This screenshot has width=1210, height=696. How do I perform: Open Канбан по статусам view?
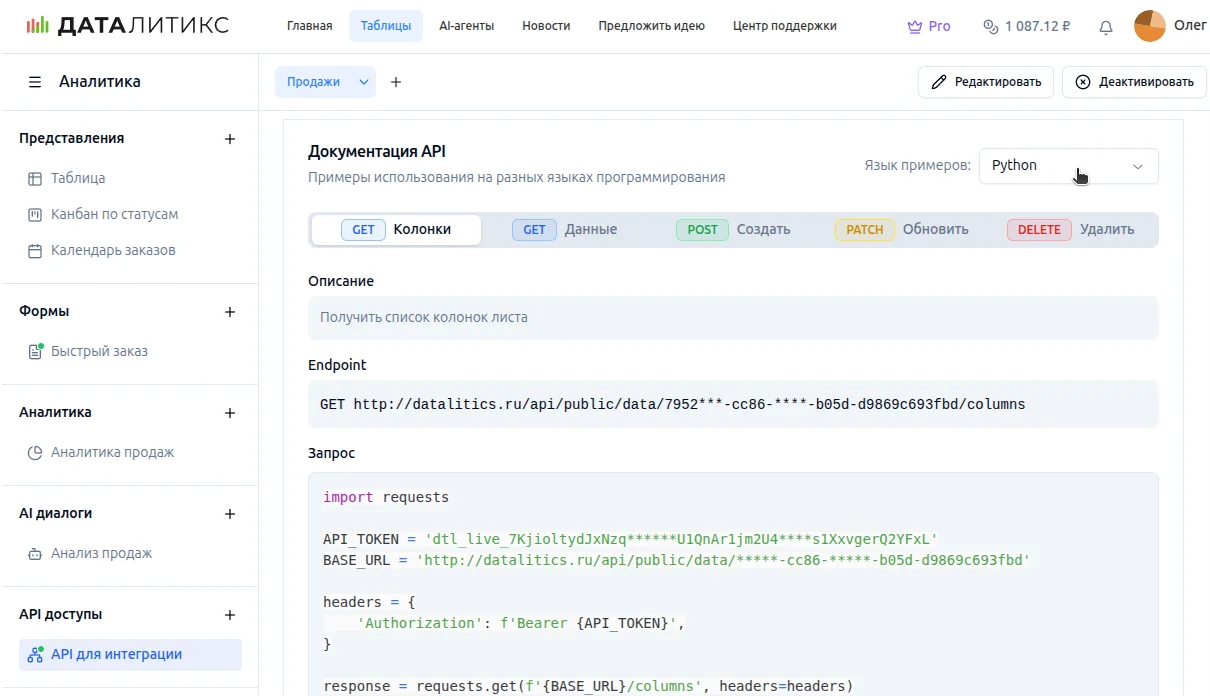coord(114,214)
